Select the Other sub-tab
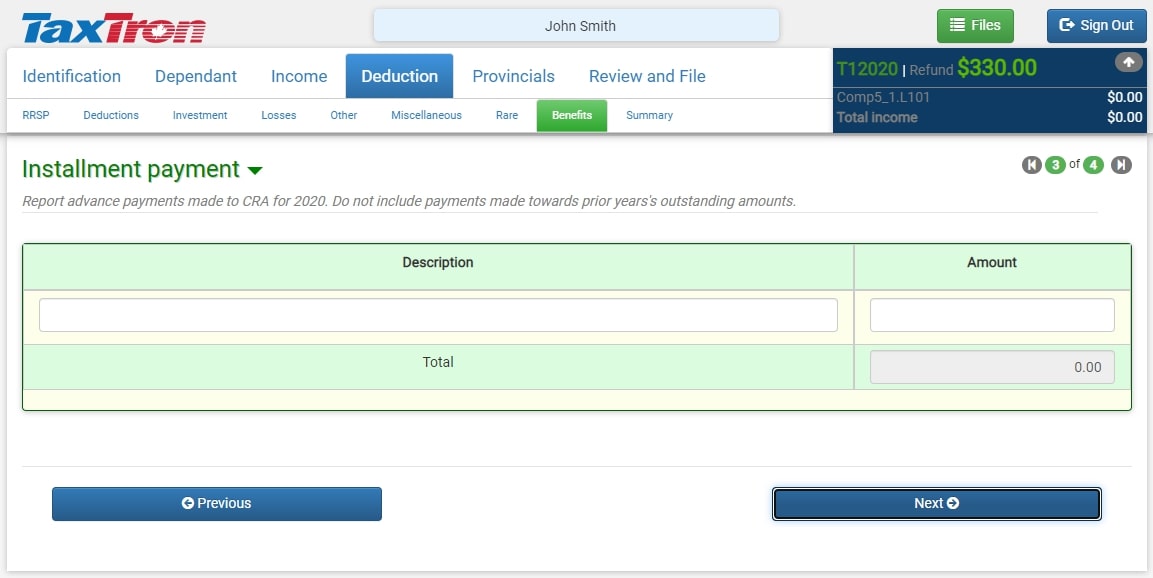Viewport: 1153px width, 578px height. point(343,115)
